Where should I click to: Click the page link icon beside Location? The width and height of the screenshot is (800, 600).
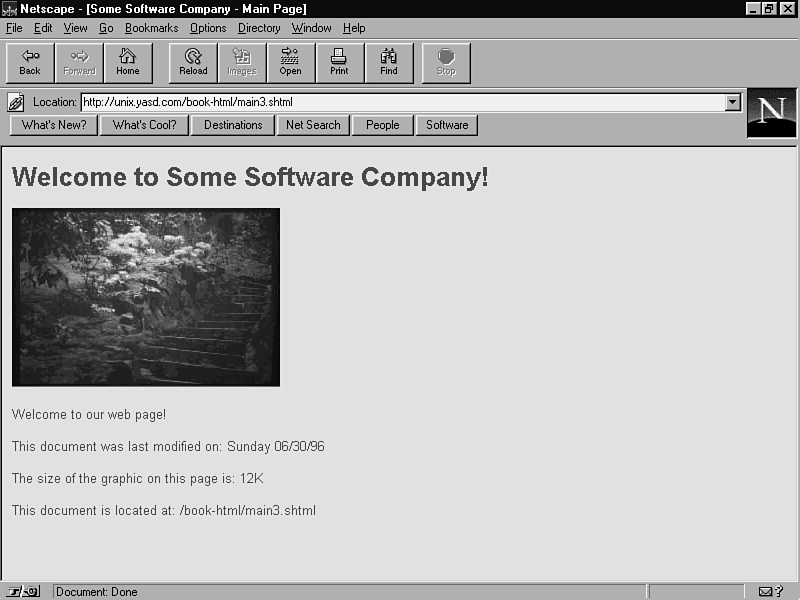(x=16, y=102)
